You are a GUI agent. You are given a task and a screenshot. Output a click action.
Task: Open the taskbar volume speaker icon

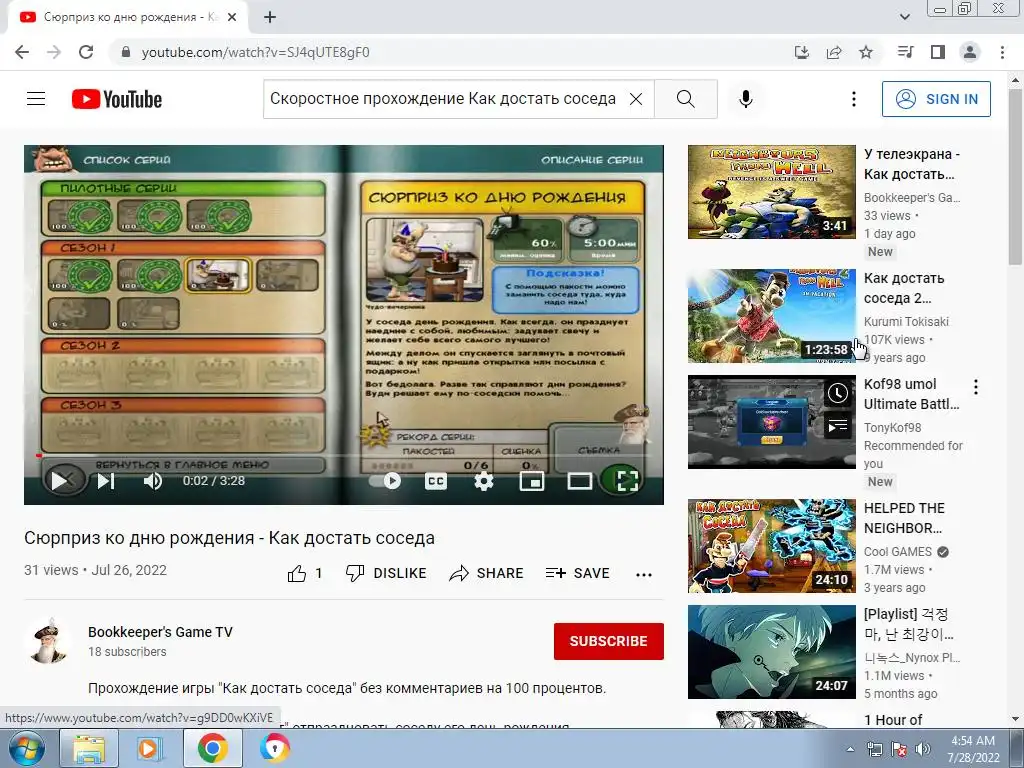point(923,750)
